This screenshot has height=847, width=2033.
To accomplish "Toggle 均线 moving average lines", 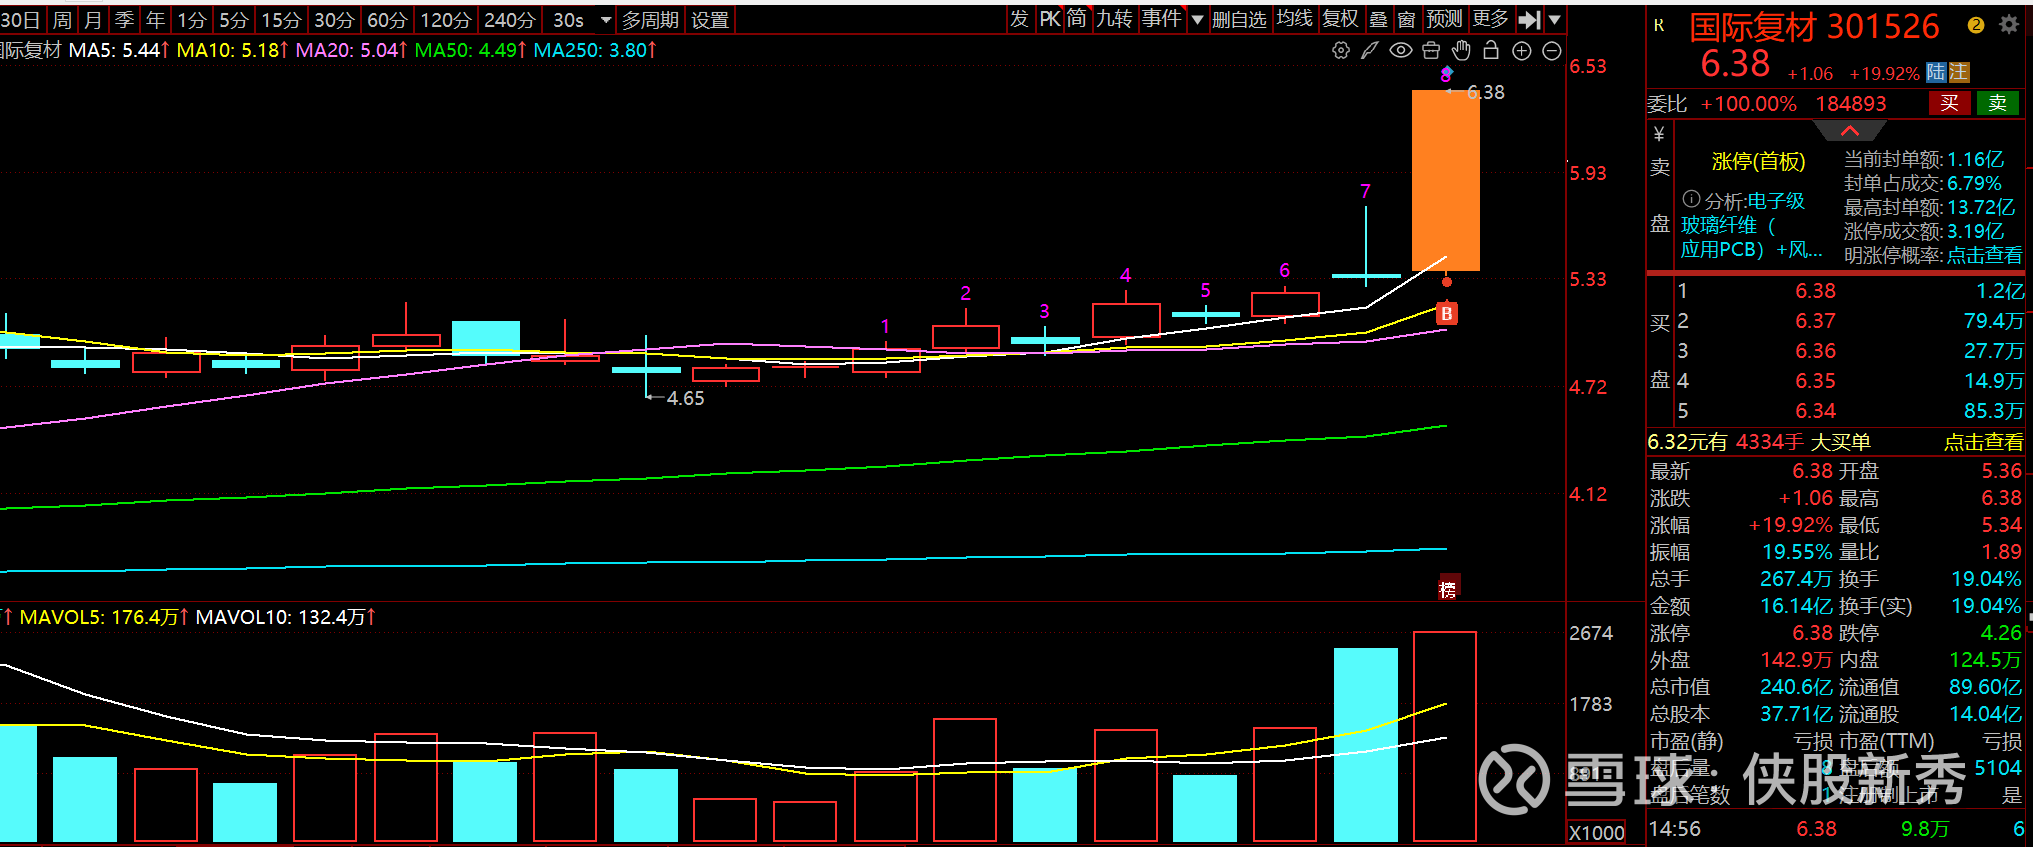I will coord(1294,19).
